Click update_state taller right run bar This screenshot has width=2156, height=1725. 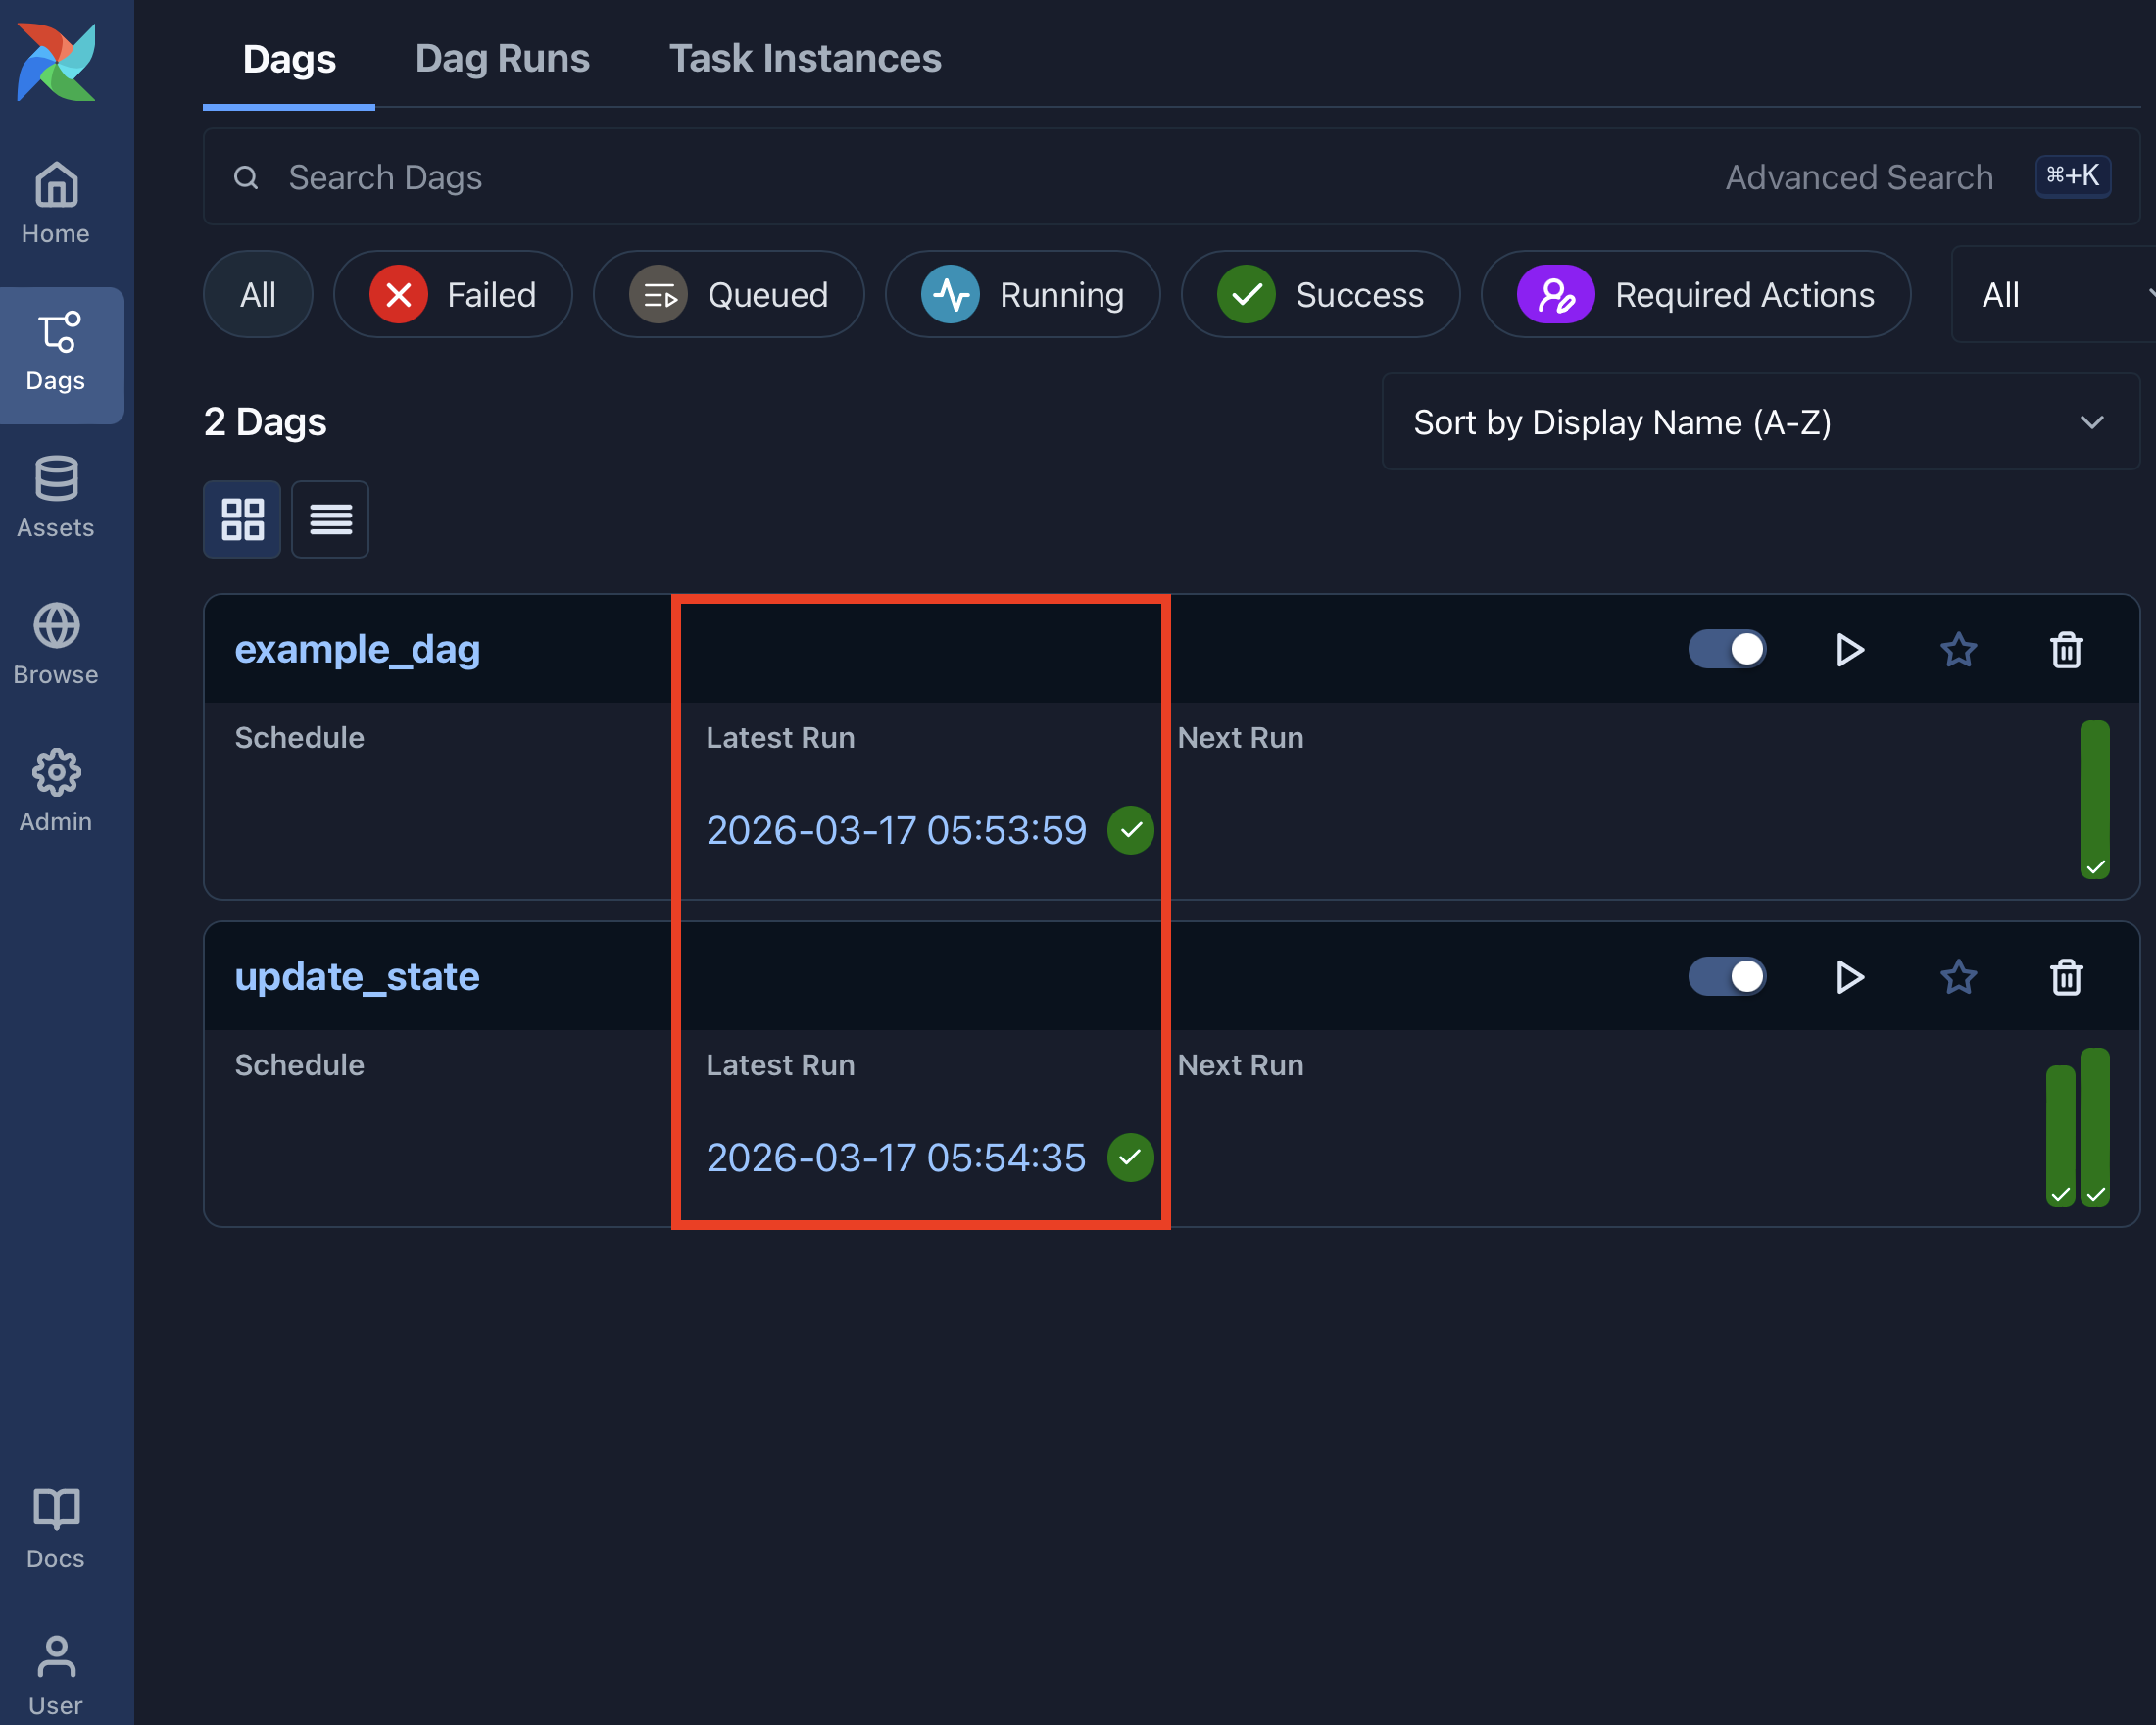(2095, 1127)
